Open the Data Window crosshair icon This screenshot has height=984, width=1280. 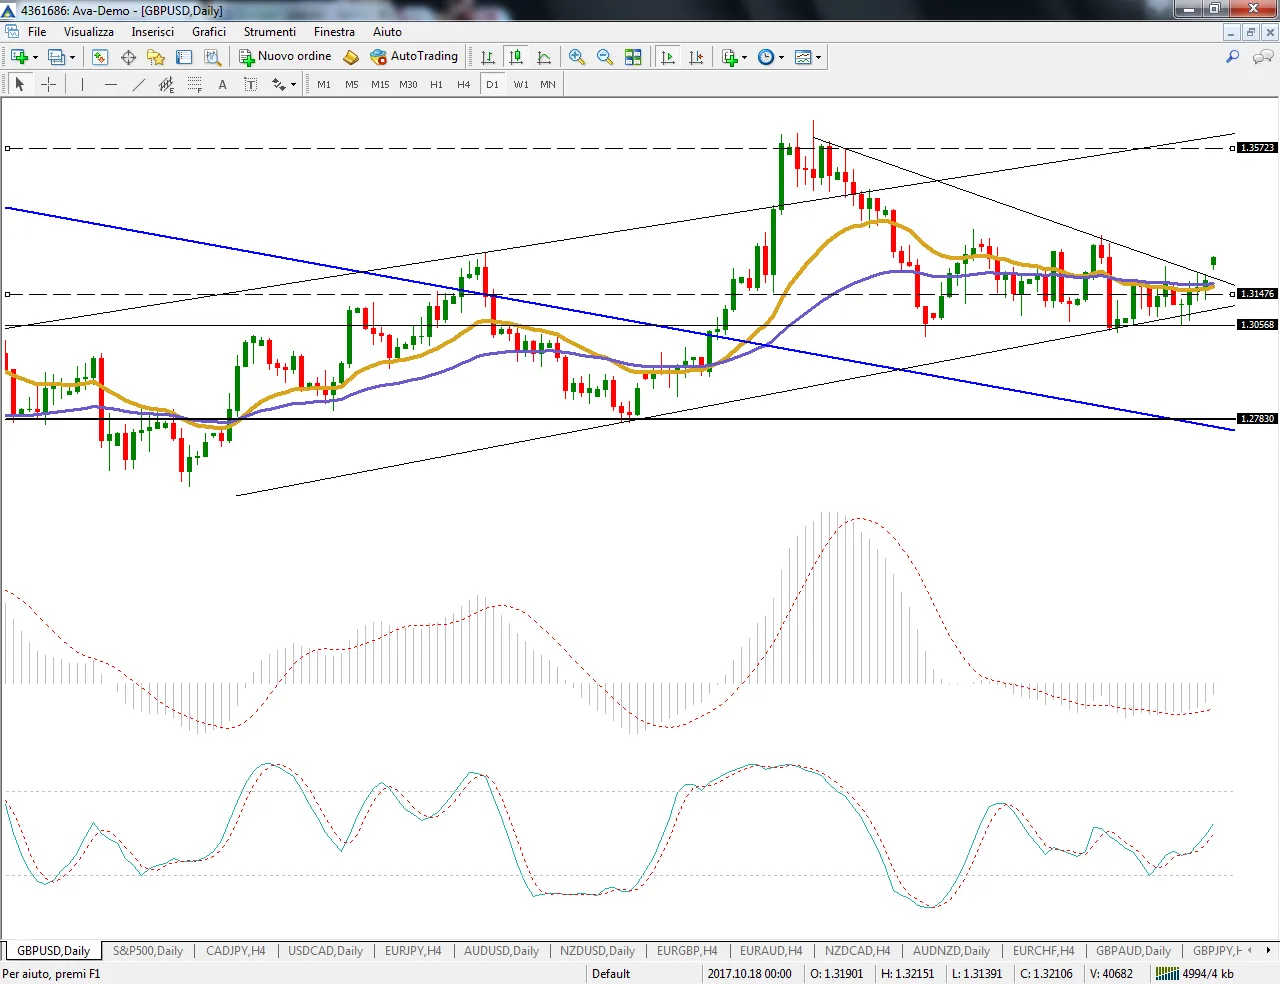click(x=128, y=57)
